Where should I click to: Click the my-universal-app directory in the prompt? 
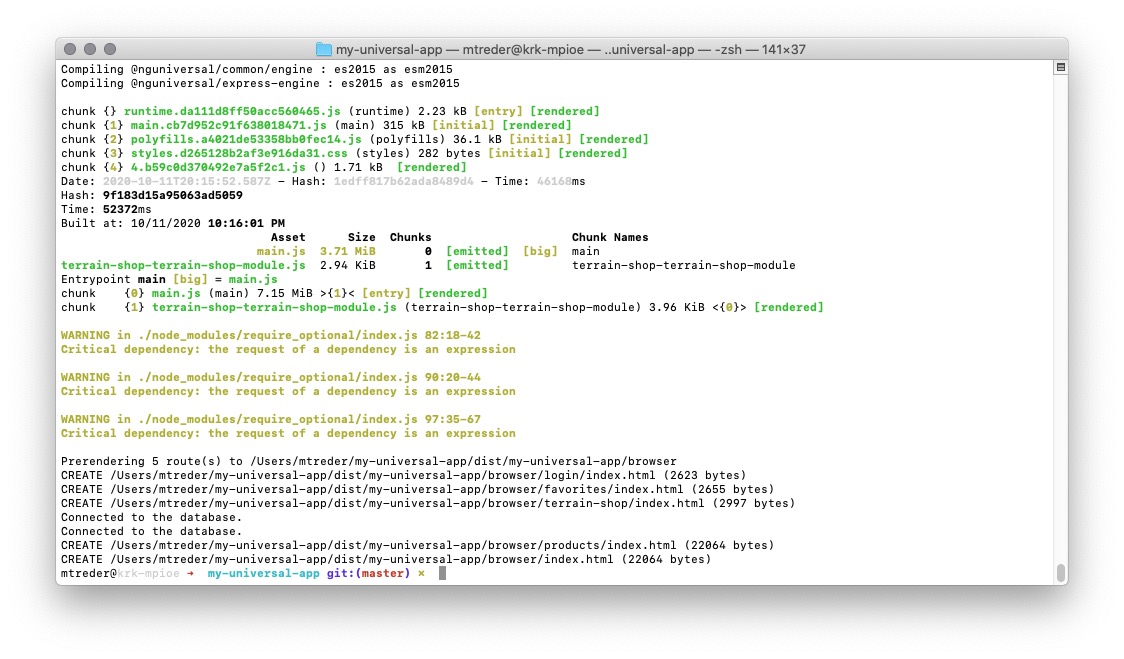click(x=264, y=573)
